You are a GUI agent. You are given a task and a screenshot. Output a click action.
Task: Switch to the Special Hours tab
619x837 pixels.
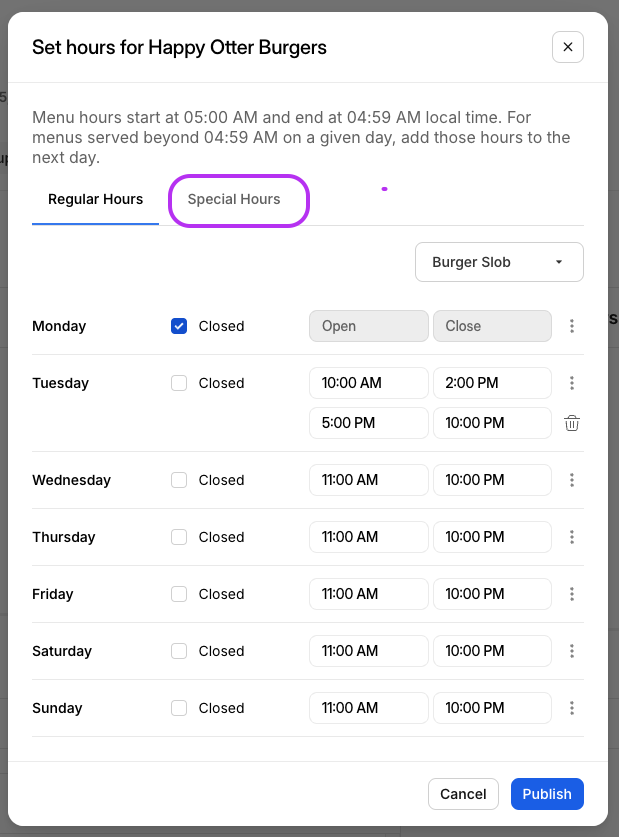click(x=234, y=199)
